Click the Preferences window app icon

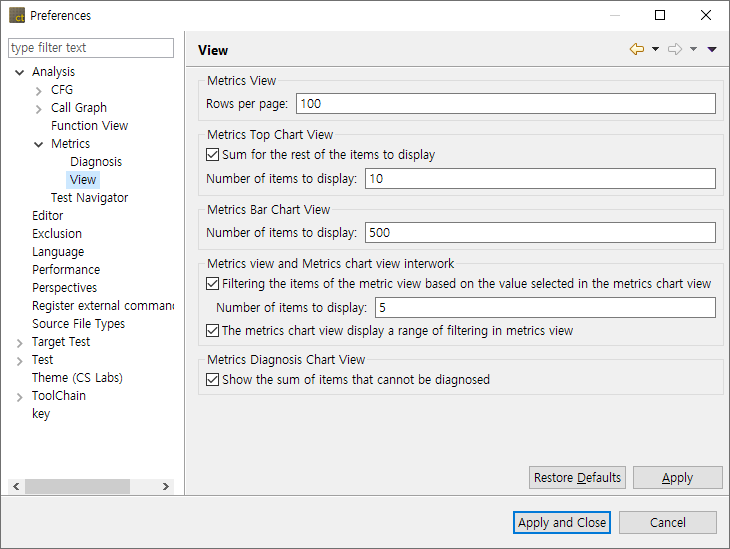pos(17,15)
